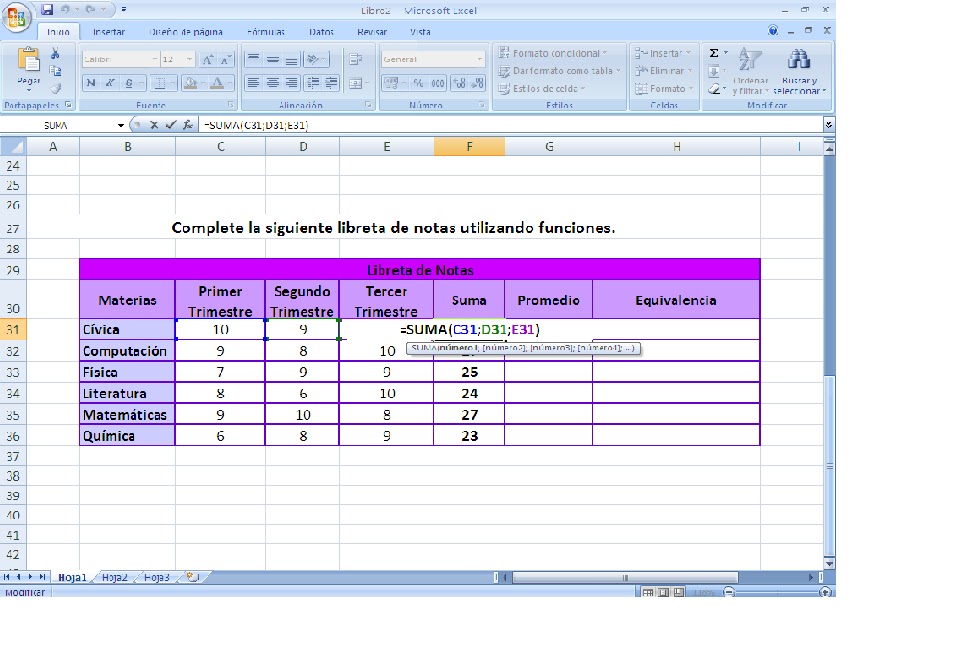Screen dimensions: 957x645
Task: Apply the Color de relleno bucket icon
Action: click(190, 82)
